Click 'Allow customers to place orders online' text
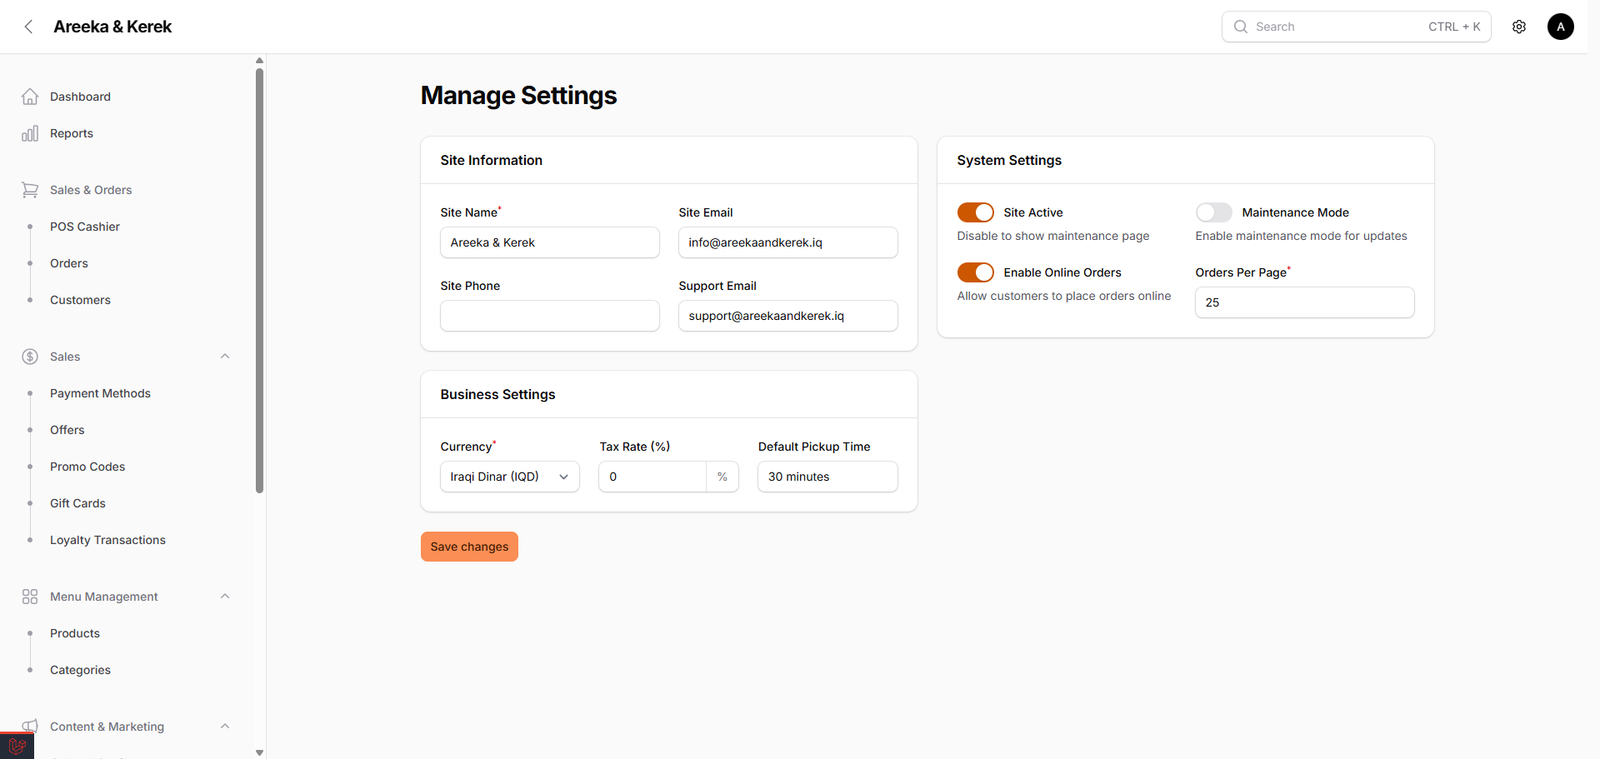Image resolution: width=1600 pixels, height=759 pixels. (1064, 296)
